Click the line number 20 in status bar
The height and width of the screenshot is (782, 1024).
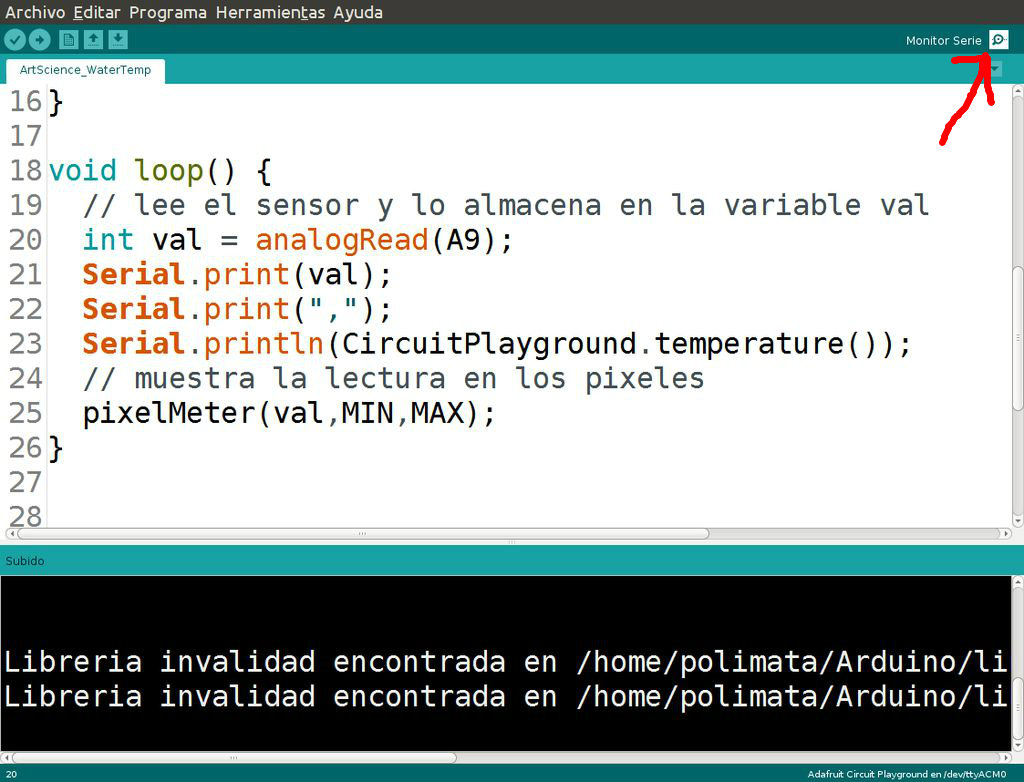click(11, 774)
